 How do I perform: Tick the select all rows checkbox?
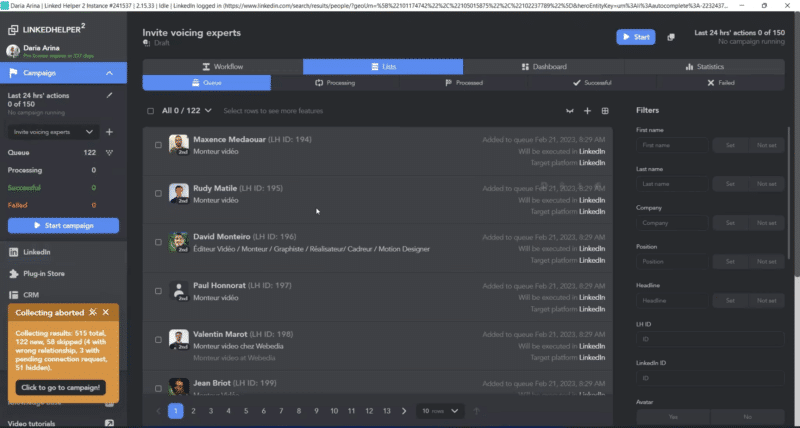[151, 111]
